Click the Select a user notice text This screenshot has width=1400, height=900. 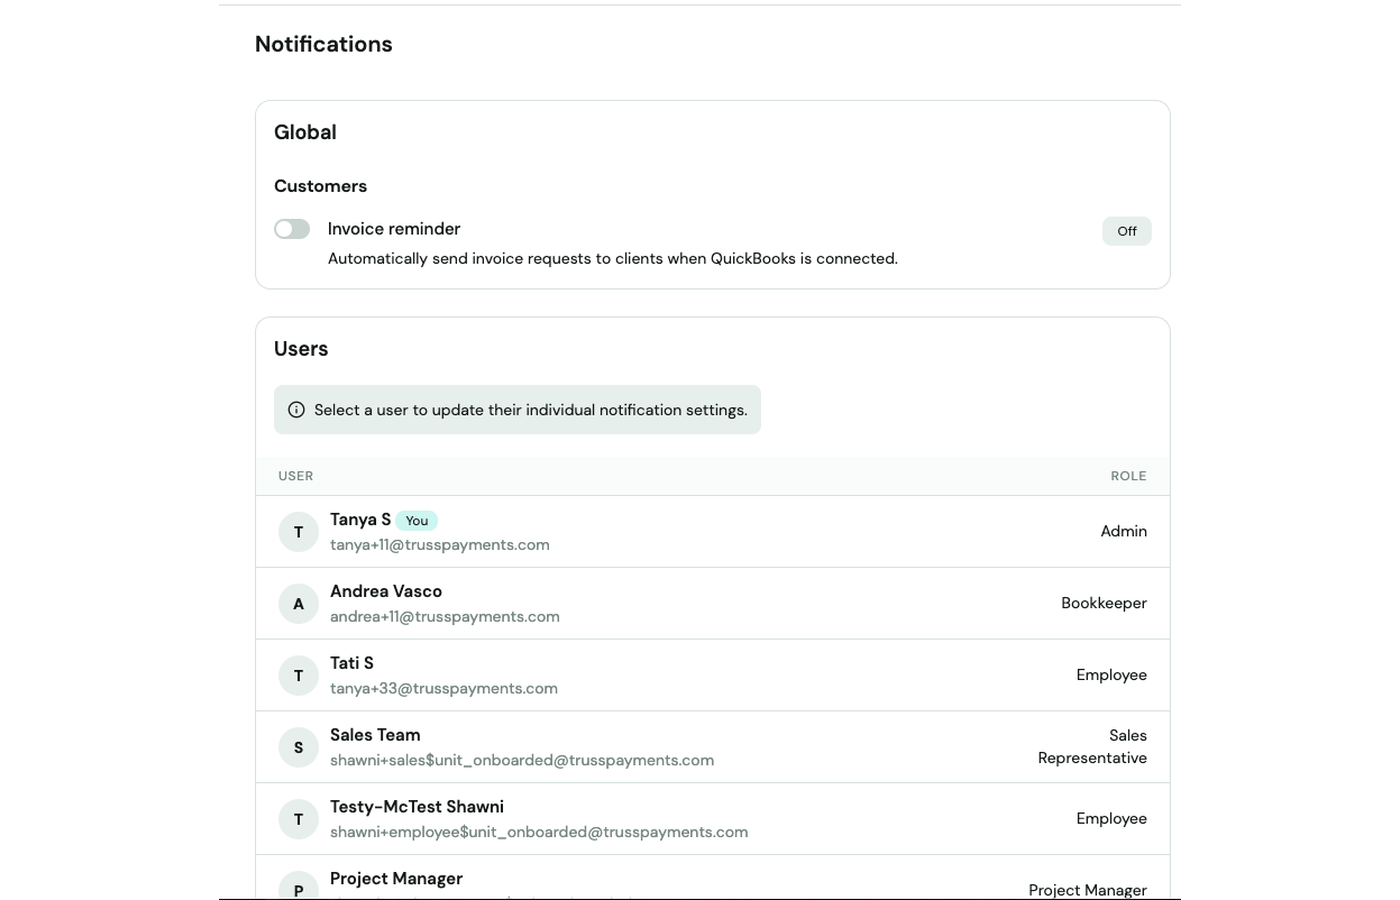click(x=531, y=410)
